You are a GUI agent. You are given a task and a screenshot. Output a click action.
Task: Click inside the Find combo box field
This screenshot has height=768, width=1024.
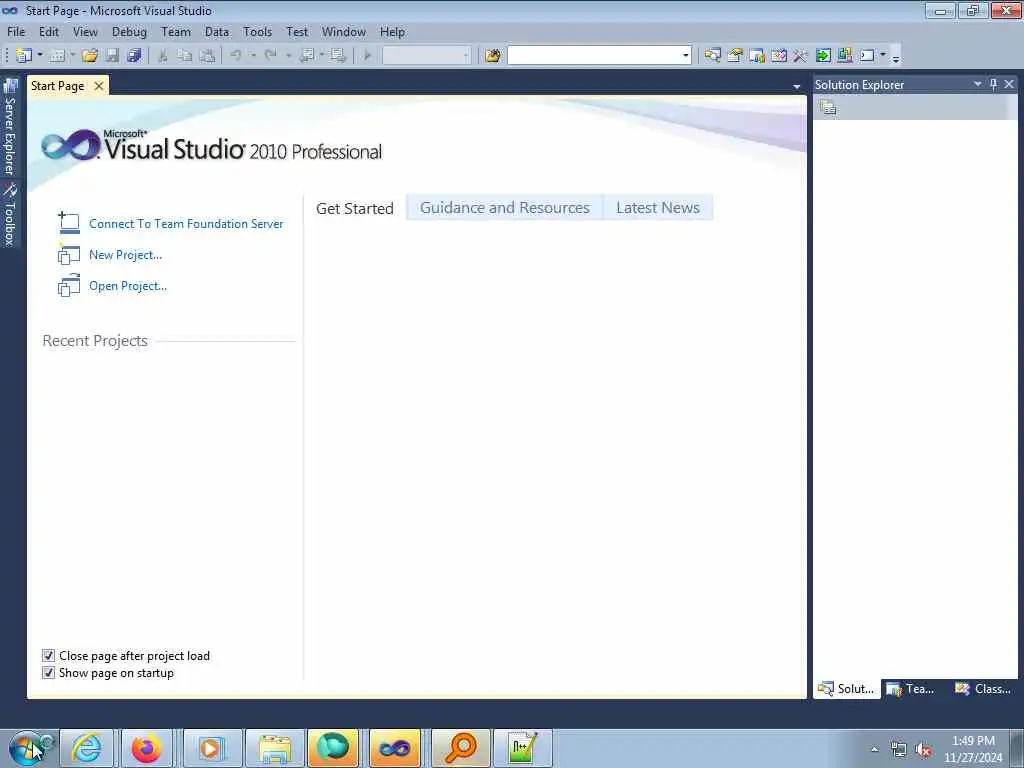pos(593,56)
